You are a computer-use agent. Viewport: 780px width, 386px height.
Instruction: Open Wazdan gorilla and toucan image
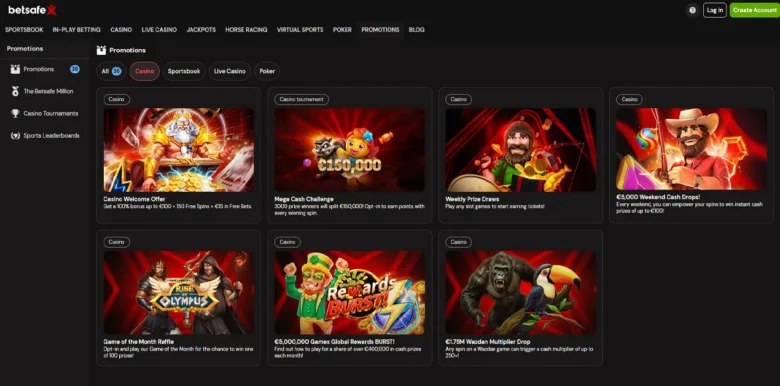pyautogui.click(x=520, y=292)
